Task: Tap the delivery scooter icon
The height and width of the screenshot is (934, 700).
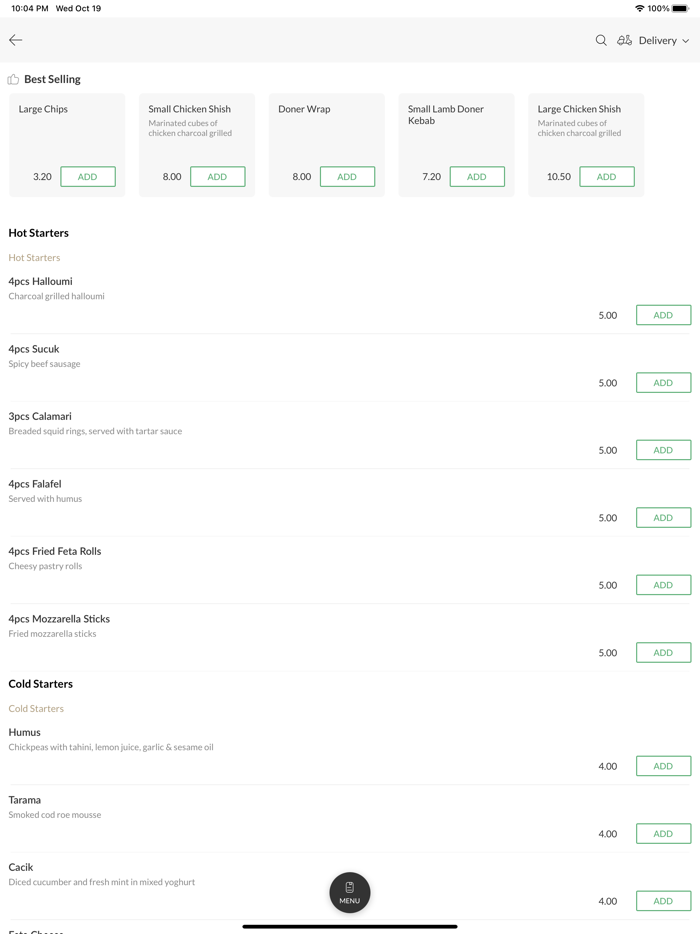Action: click(624, 40)
